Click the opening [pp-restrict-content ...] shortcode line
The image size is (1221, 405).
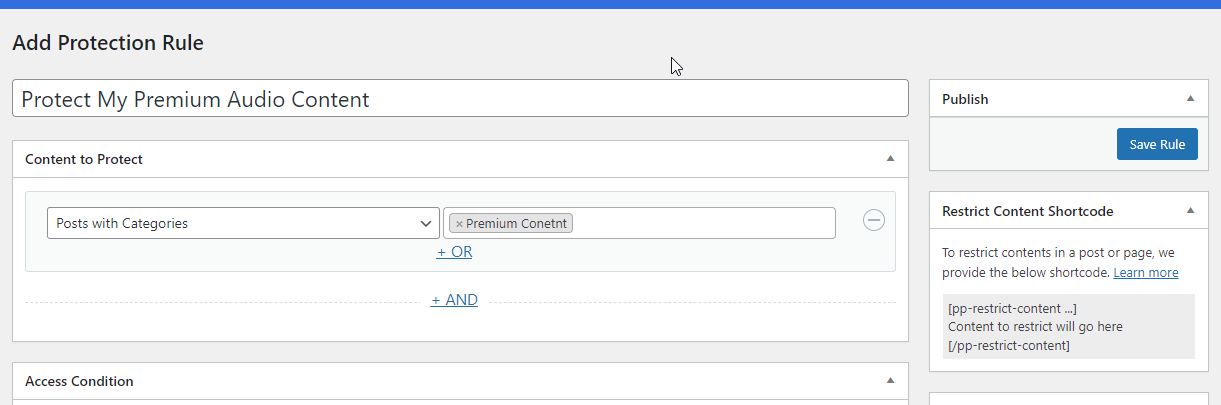[1012, 308]
